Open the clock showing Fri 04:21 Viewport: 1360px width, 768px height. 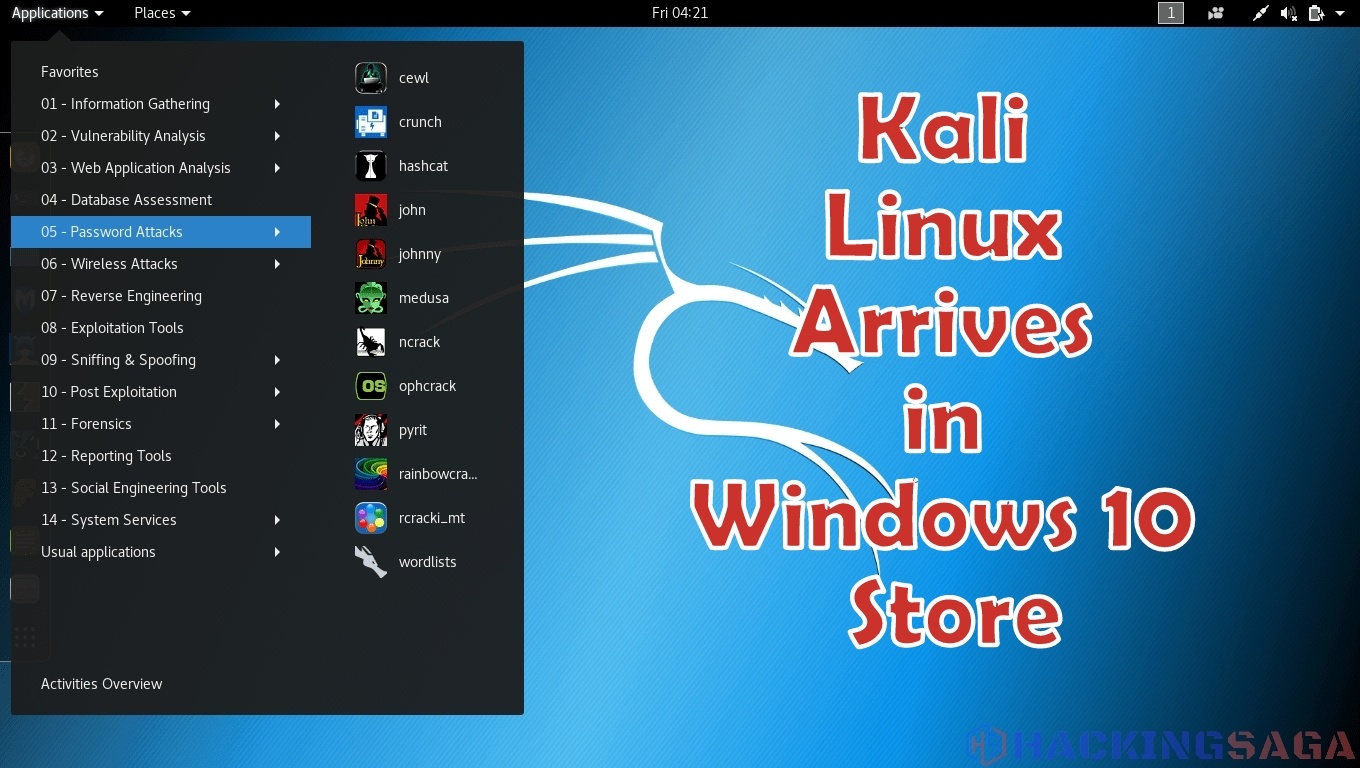(680, 13)
